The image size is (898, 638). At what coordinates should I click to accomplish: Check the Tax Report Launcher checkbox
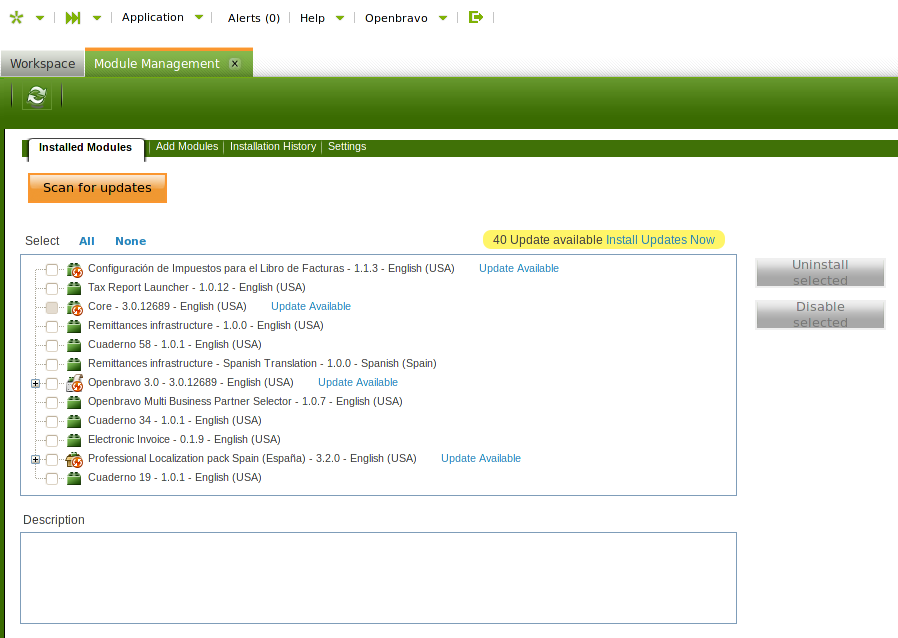[x=52, y=288]
